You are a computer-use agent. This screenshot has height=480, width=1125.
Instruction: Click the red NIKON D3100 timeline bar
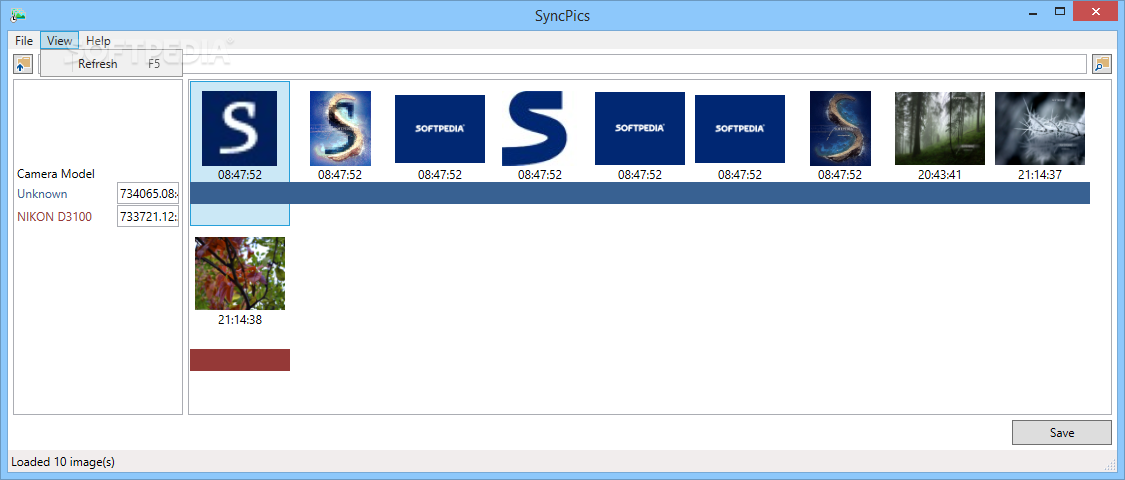pos(240,360)
